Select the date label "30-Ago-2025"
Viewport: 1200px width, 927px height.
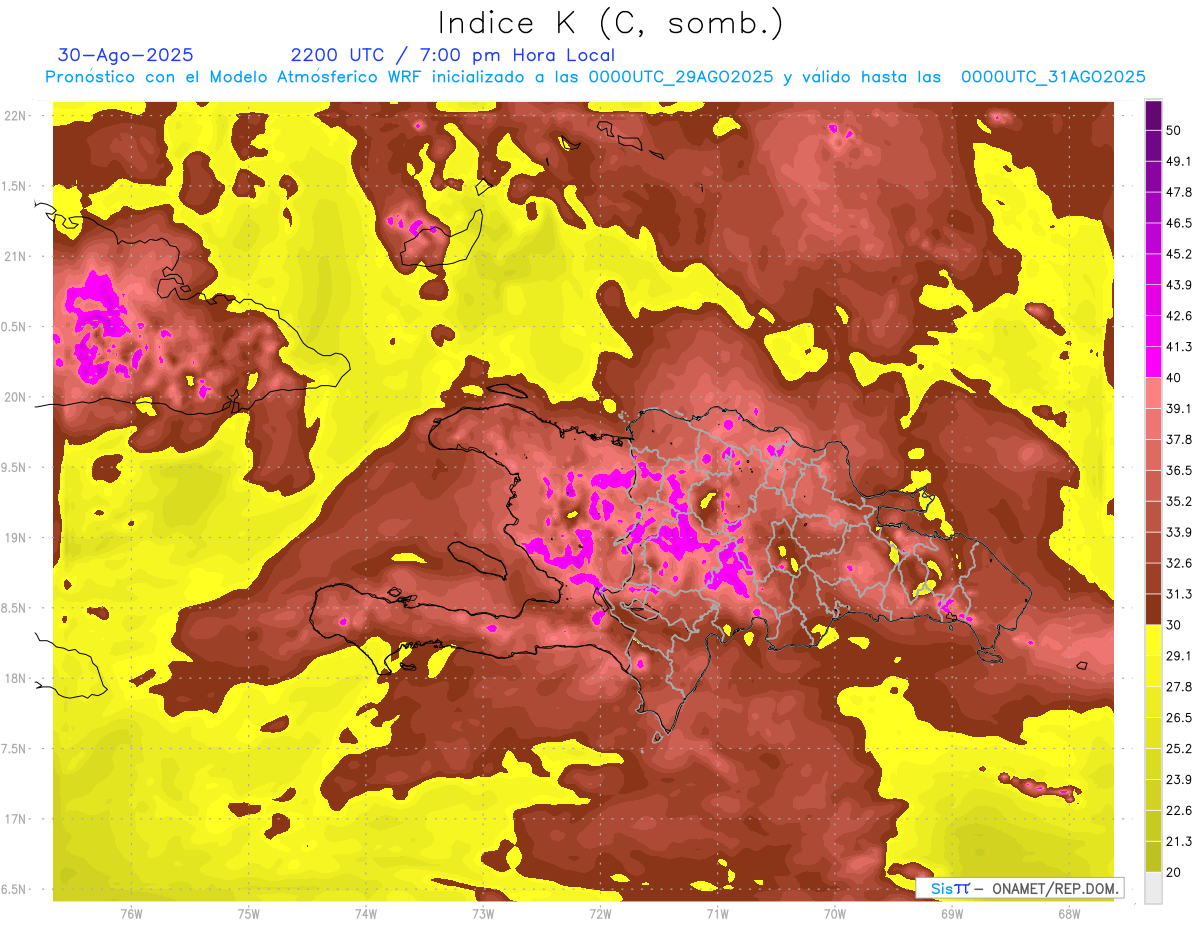126,55
